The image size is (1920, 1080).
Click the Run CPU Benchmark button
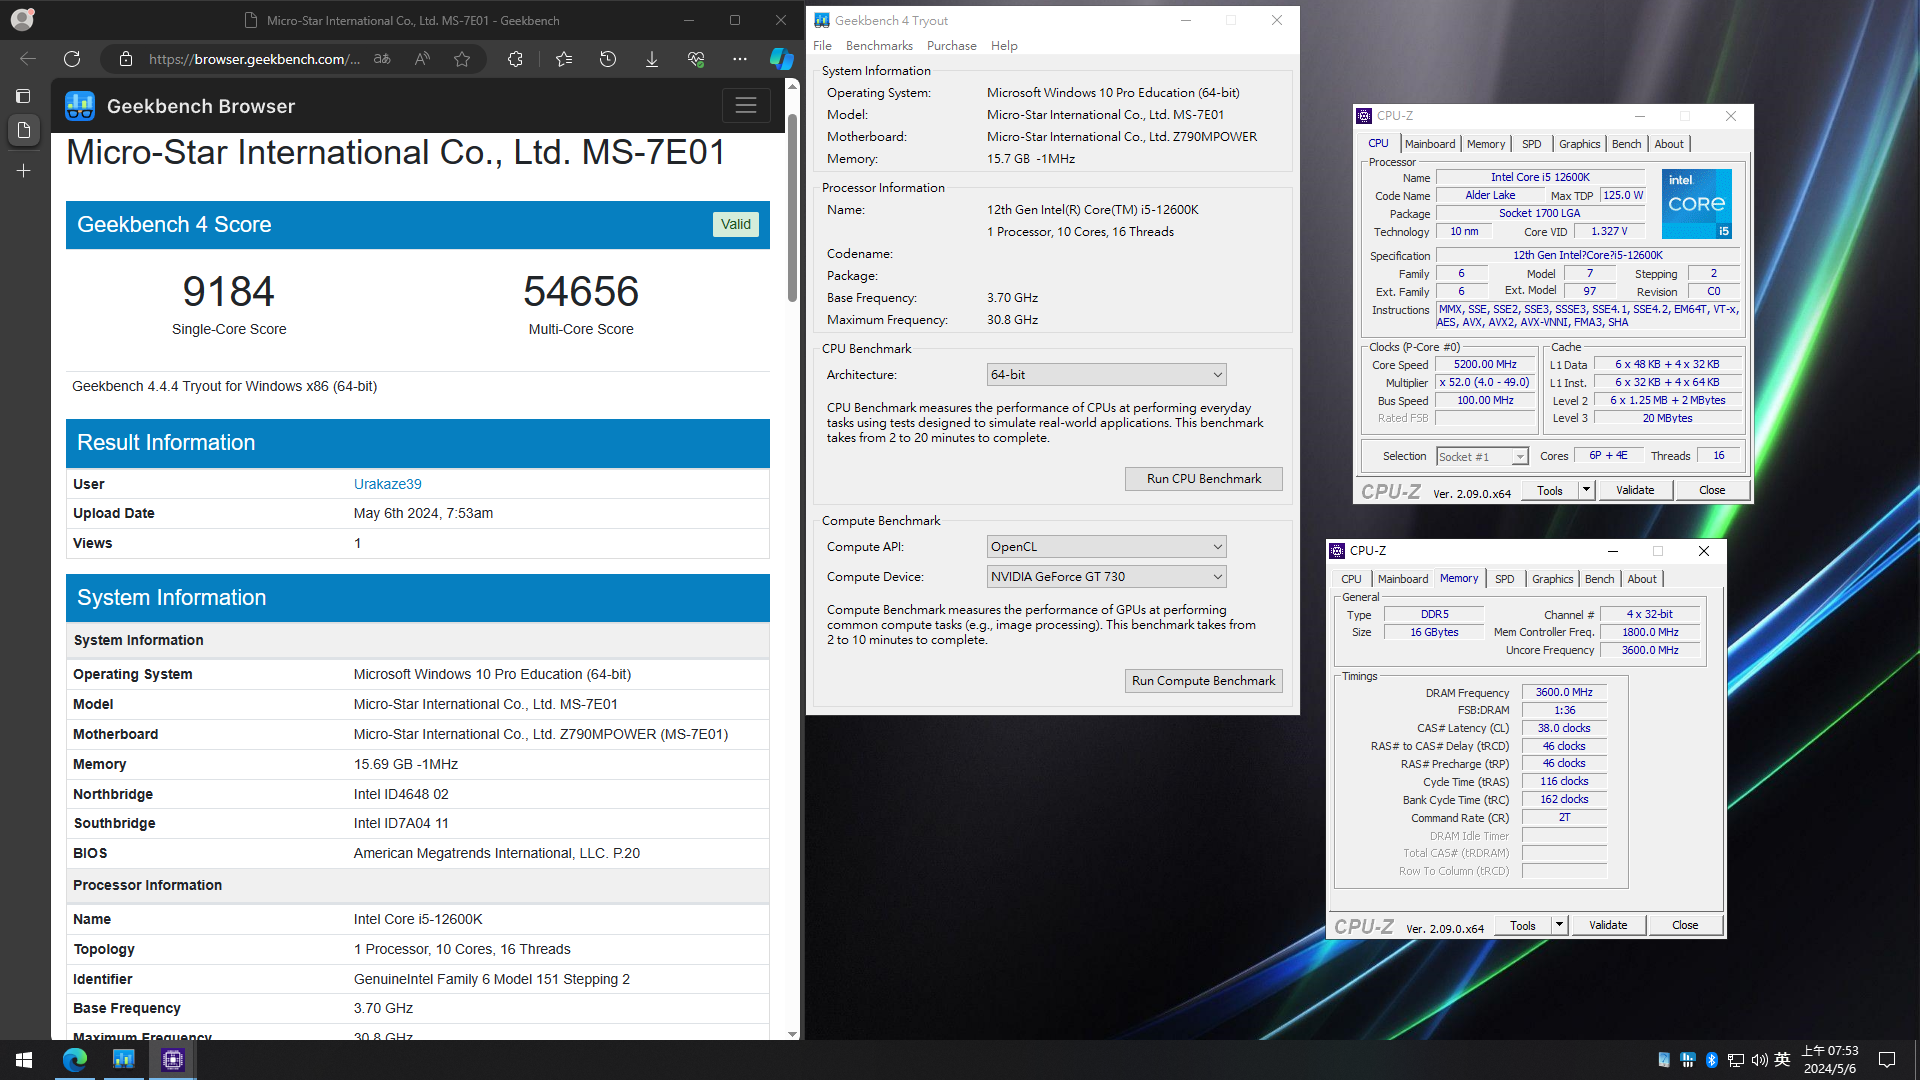click(x=1204, y=479)
